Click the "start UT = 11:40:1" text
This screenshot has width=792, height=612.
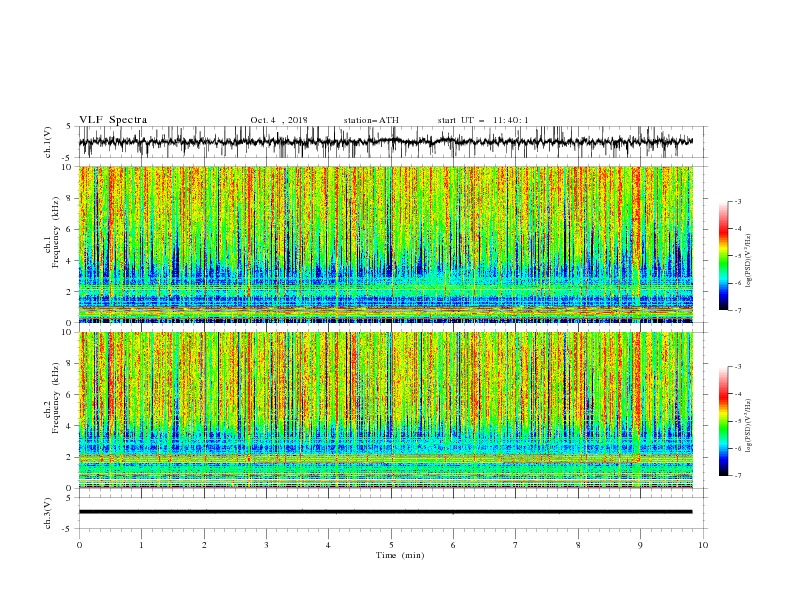click(483, 120)
